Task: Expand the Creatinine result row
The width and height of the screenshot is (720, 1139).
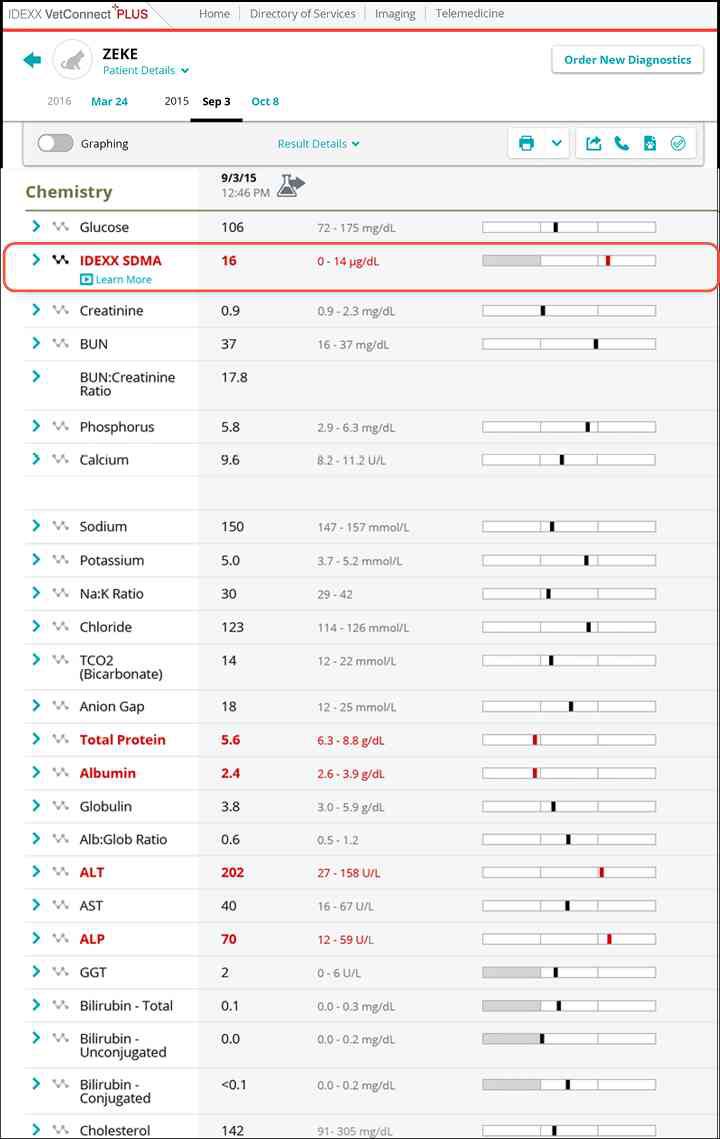Action: (x=36, y=310)
